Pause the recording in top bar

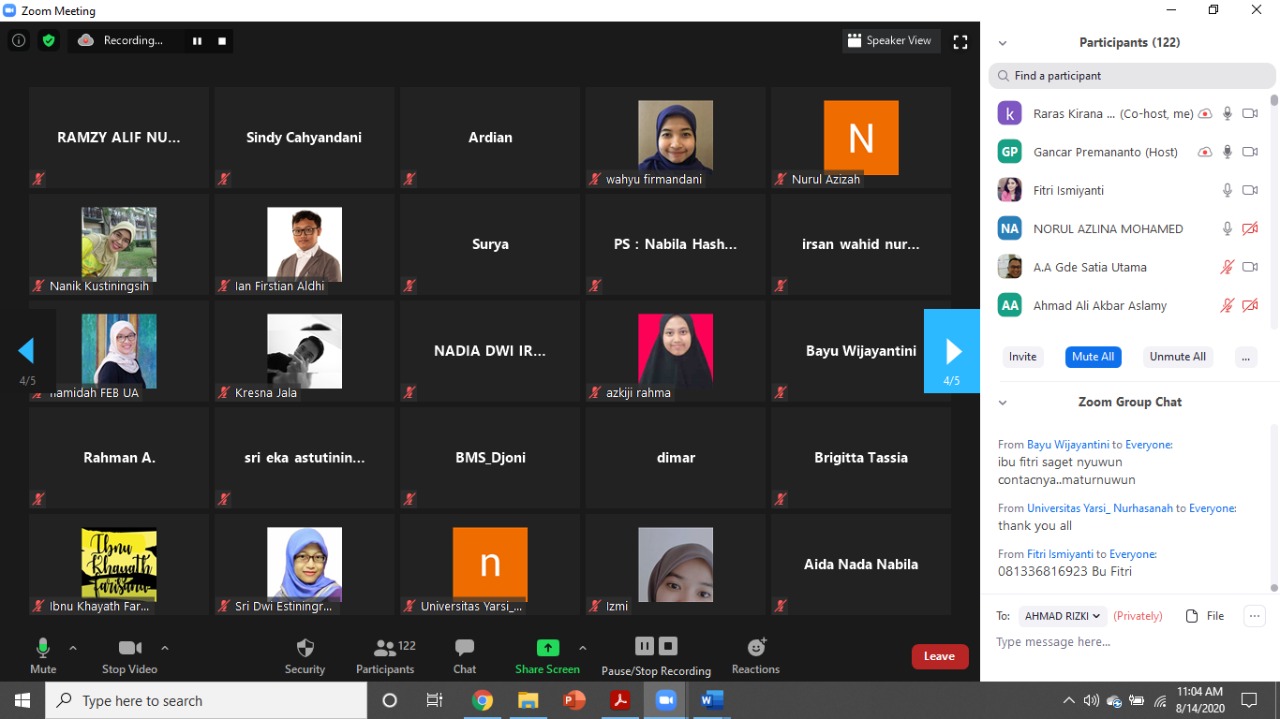[197, 41]
